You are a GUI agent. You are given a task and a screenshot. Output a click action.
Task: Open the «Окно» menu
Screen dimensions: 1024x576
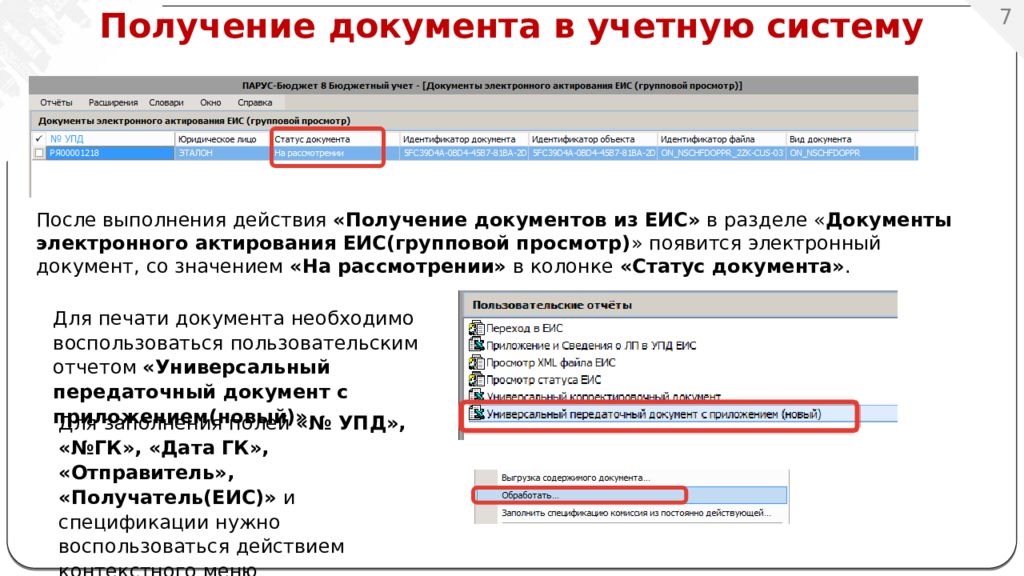tap(210, 103)
